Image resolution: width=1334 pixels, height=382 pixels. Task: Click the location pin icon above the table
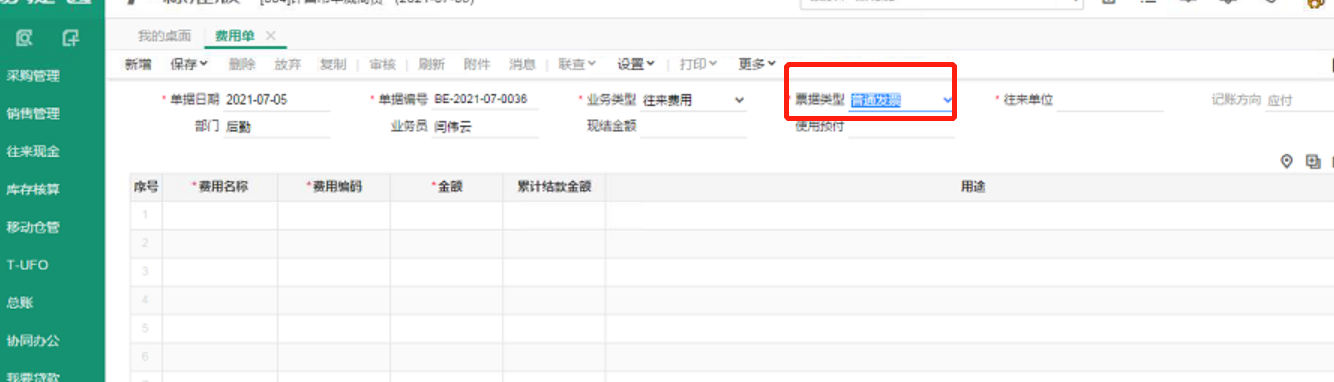click(1287, 161)
